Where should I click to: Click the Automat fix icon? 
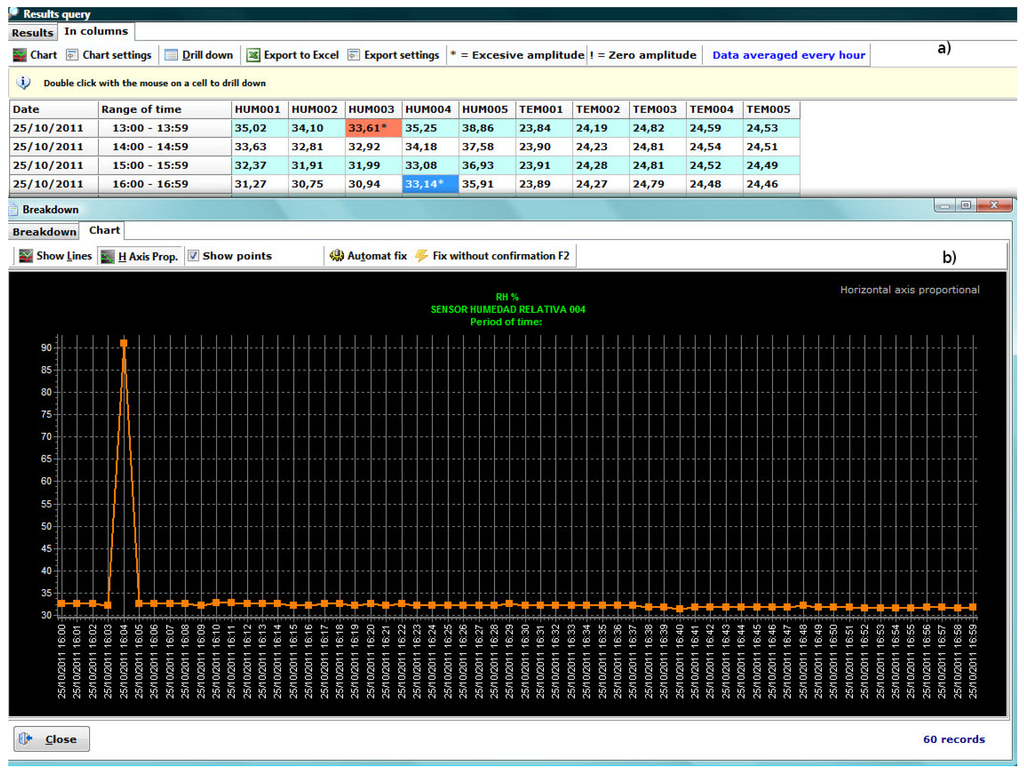pyautogui.click(x=336, y=256)
